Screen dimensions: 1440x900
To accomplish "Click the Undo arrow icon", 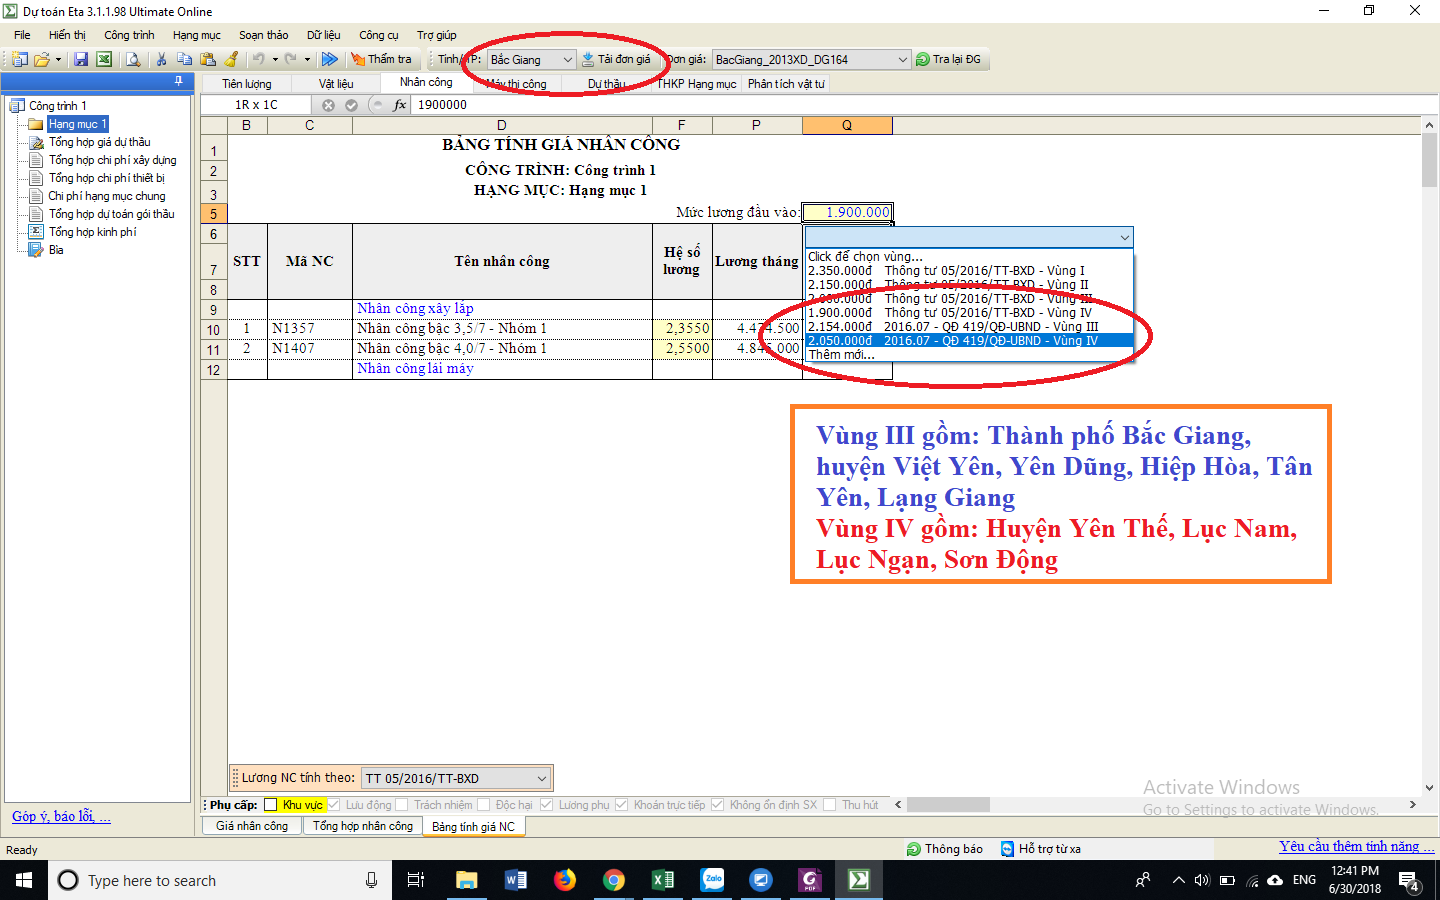I will pos(258,60).
